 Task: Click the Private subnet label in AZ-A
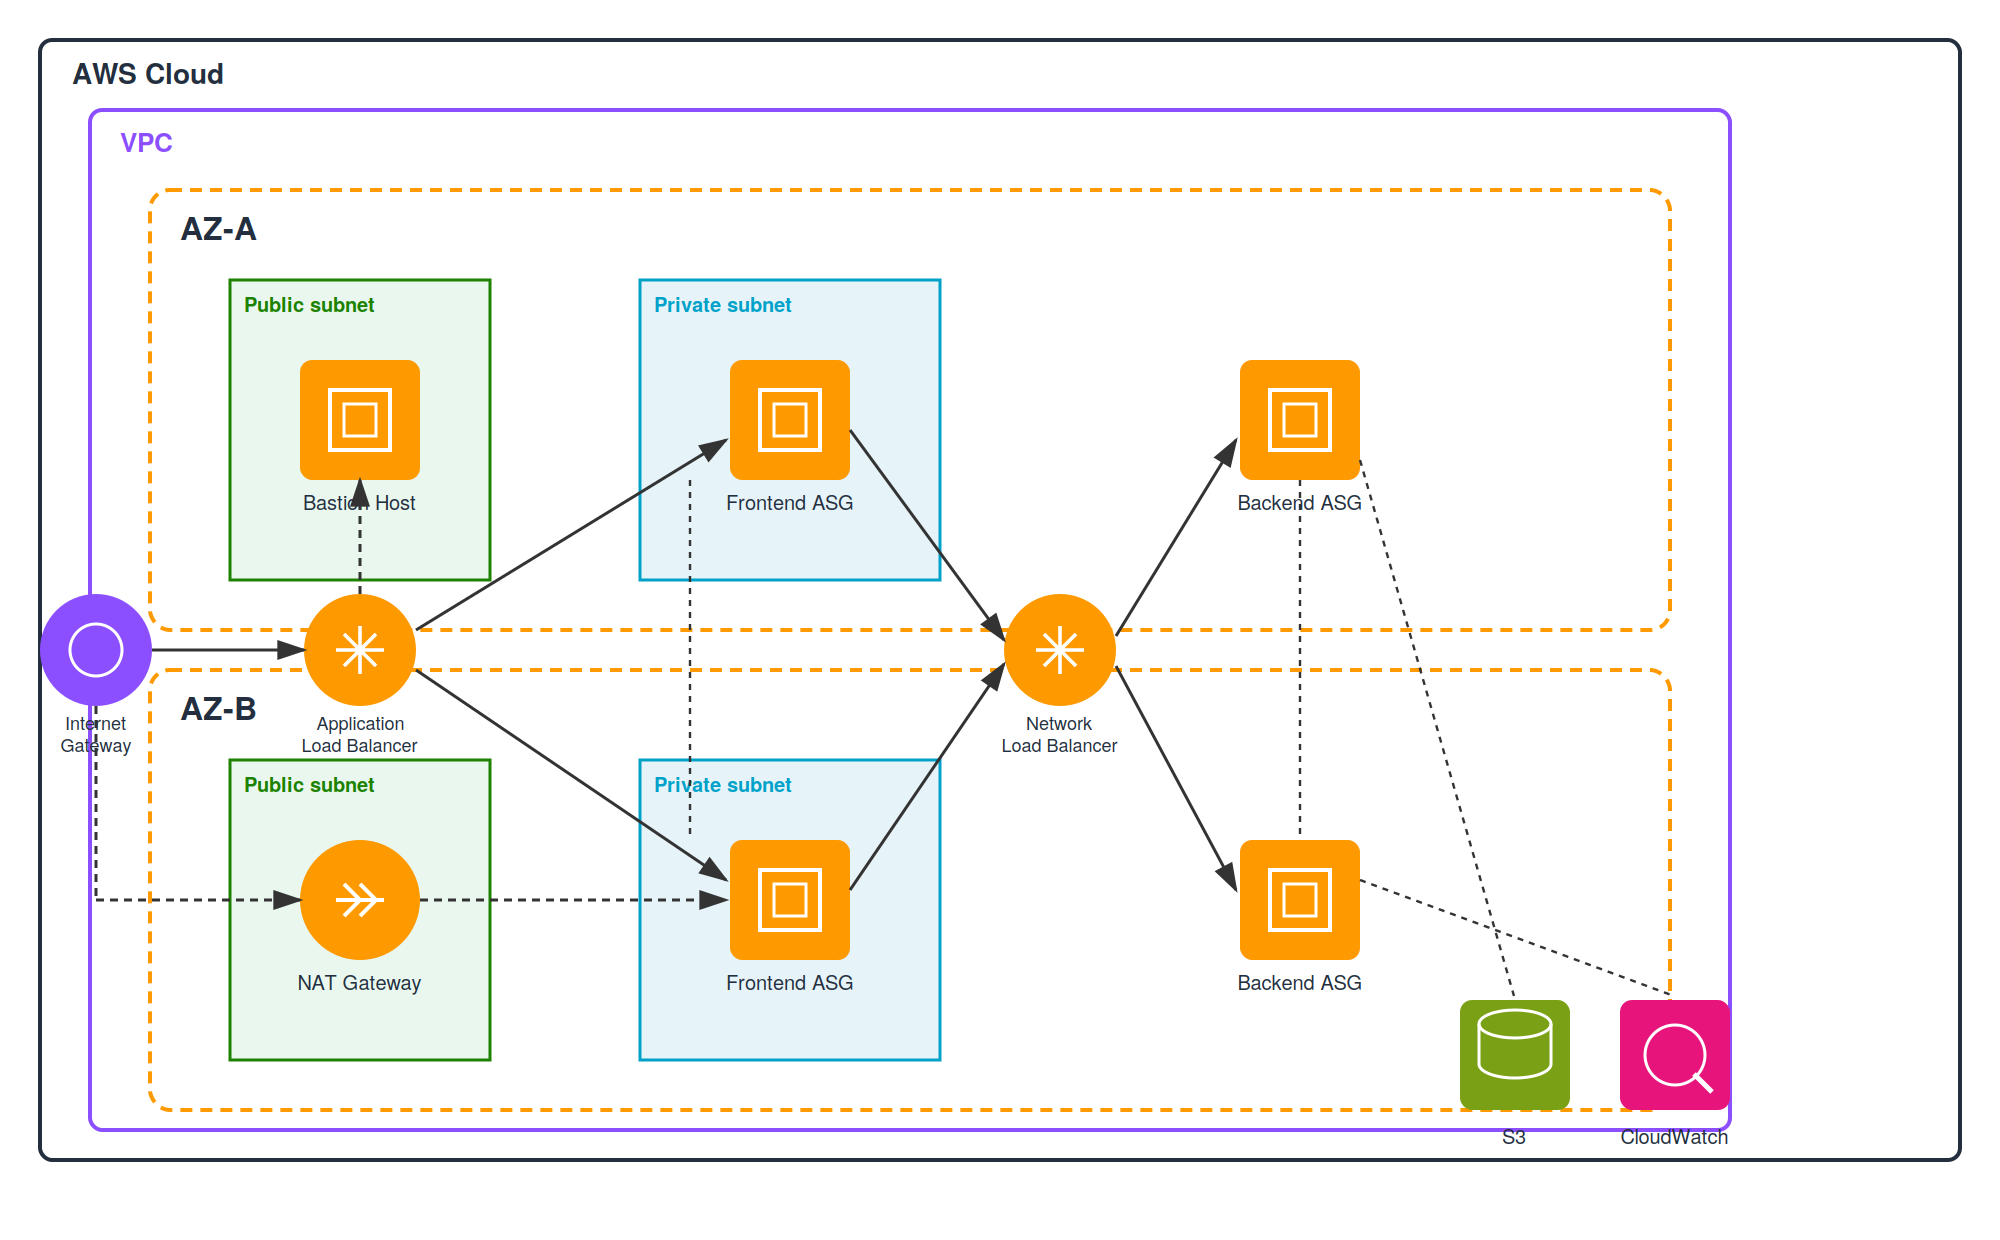[723, 305]
